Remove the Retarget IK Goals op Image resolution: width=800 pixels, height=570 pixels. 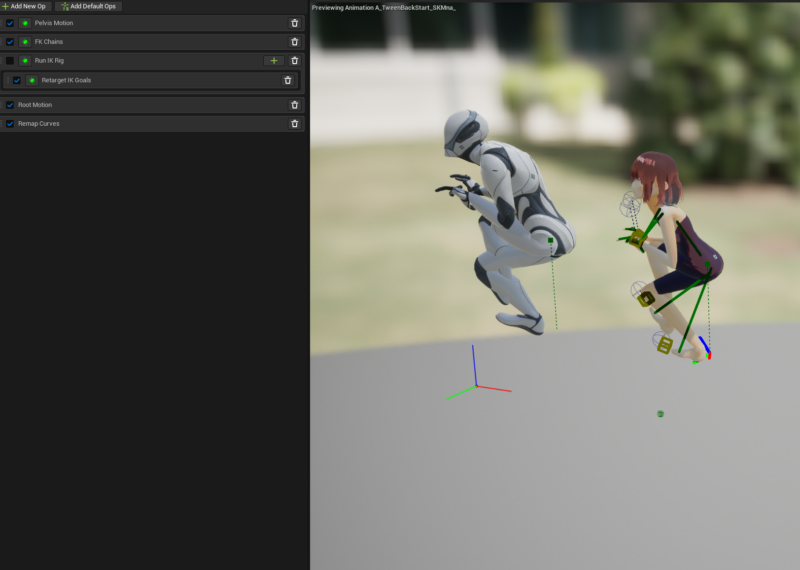(x=288, y=80)
